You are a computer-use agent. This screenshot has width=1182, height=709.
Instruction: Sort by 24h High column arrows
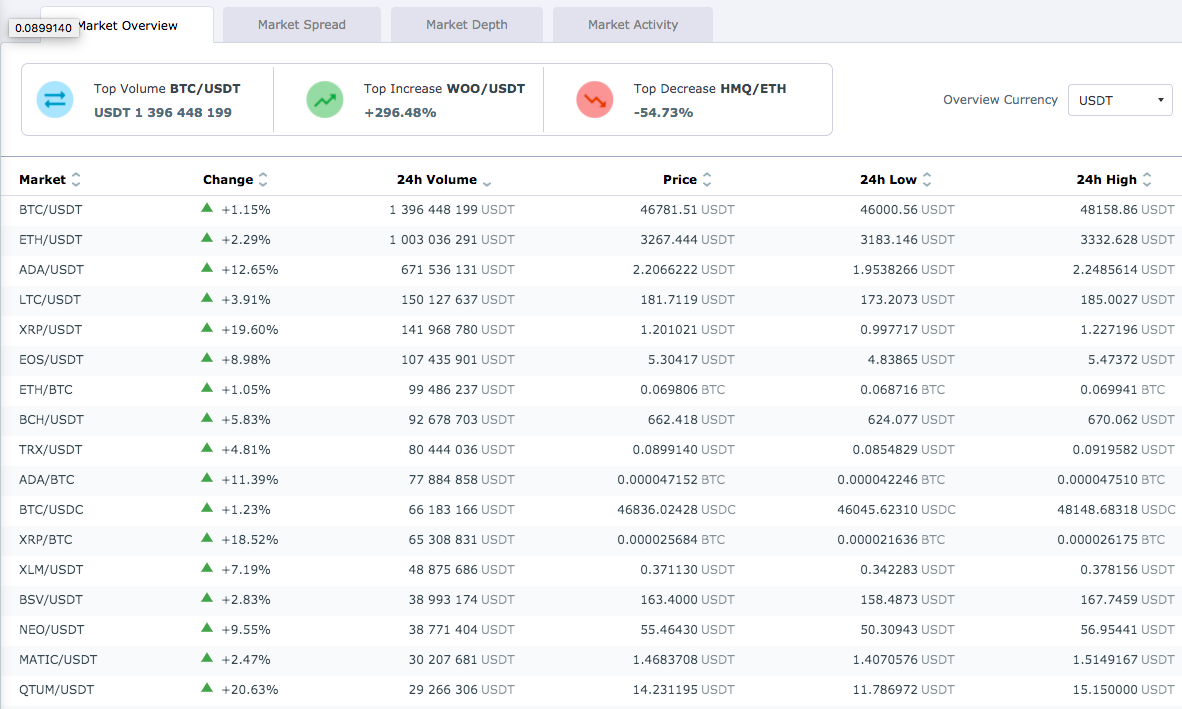1147,179
